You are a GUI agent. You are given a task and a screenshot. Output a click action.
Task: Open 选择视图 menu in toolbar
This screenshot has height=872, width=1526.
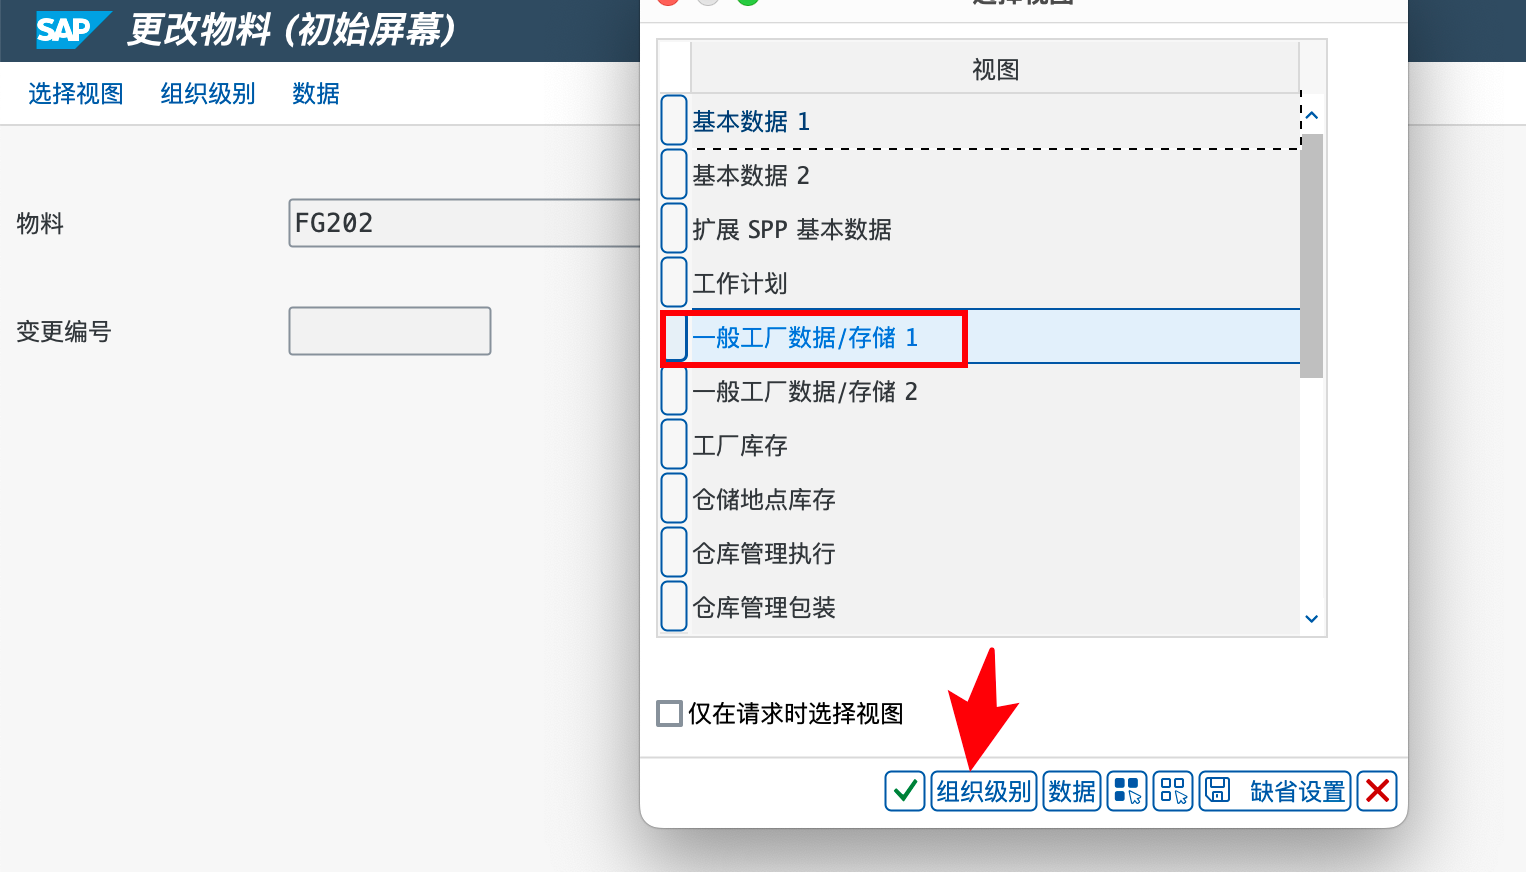click(76, 94)
